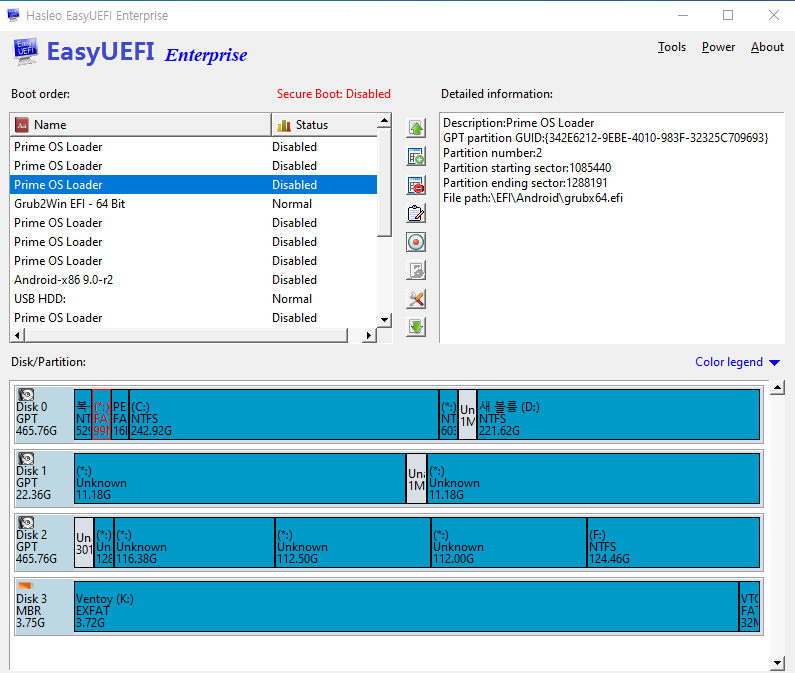Click the Disabled status of Android-x86 entry
The height and width of the screenshot is (673, 795).
pos(295,280)
